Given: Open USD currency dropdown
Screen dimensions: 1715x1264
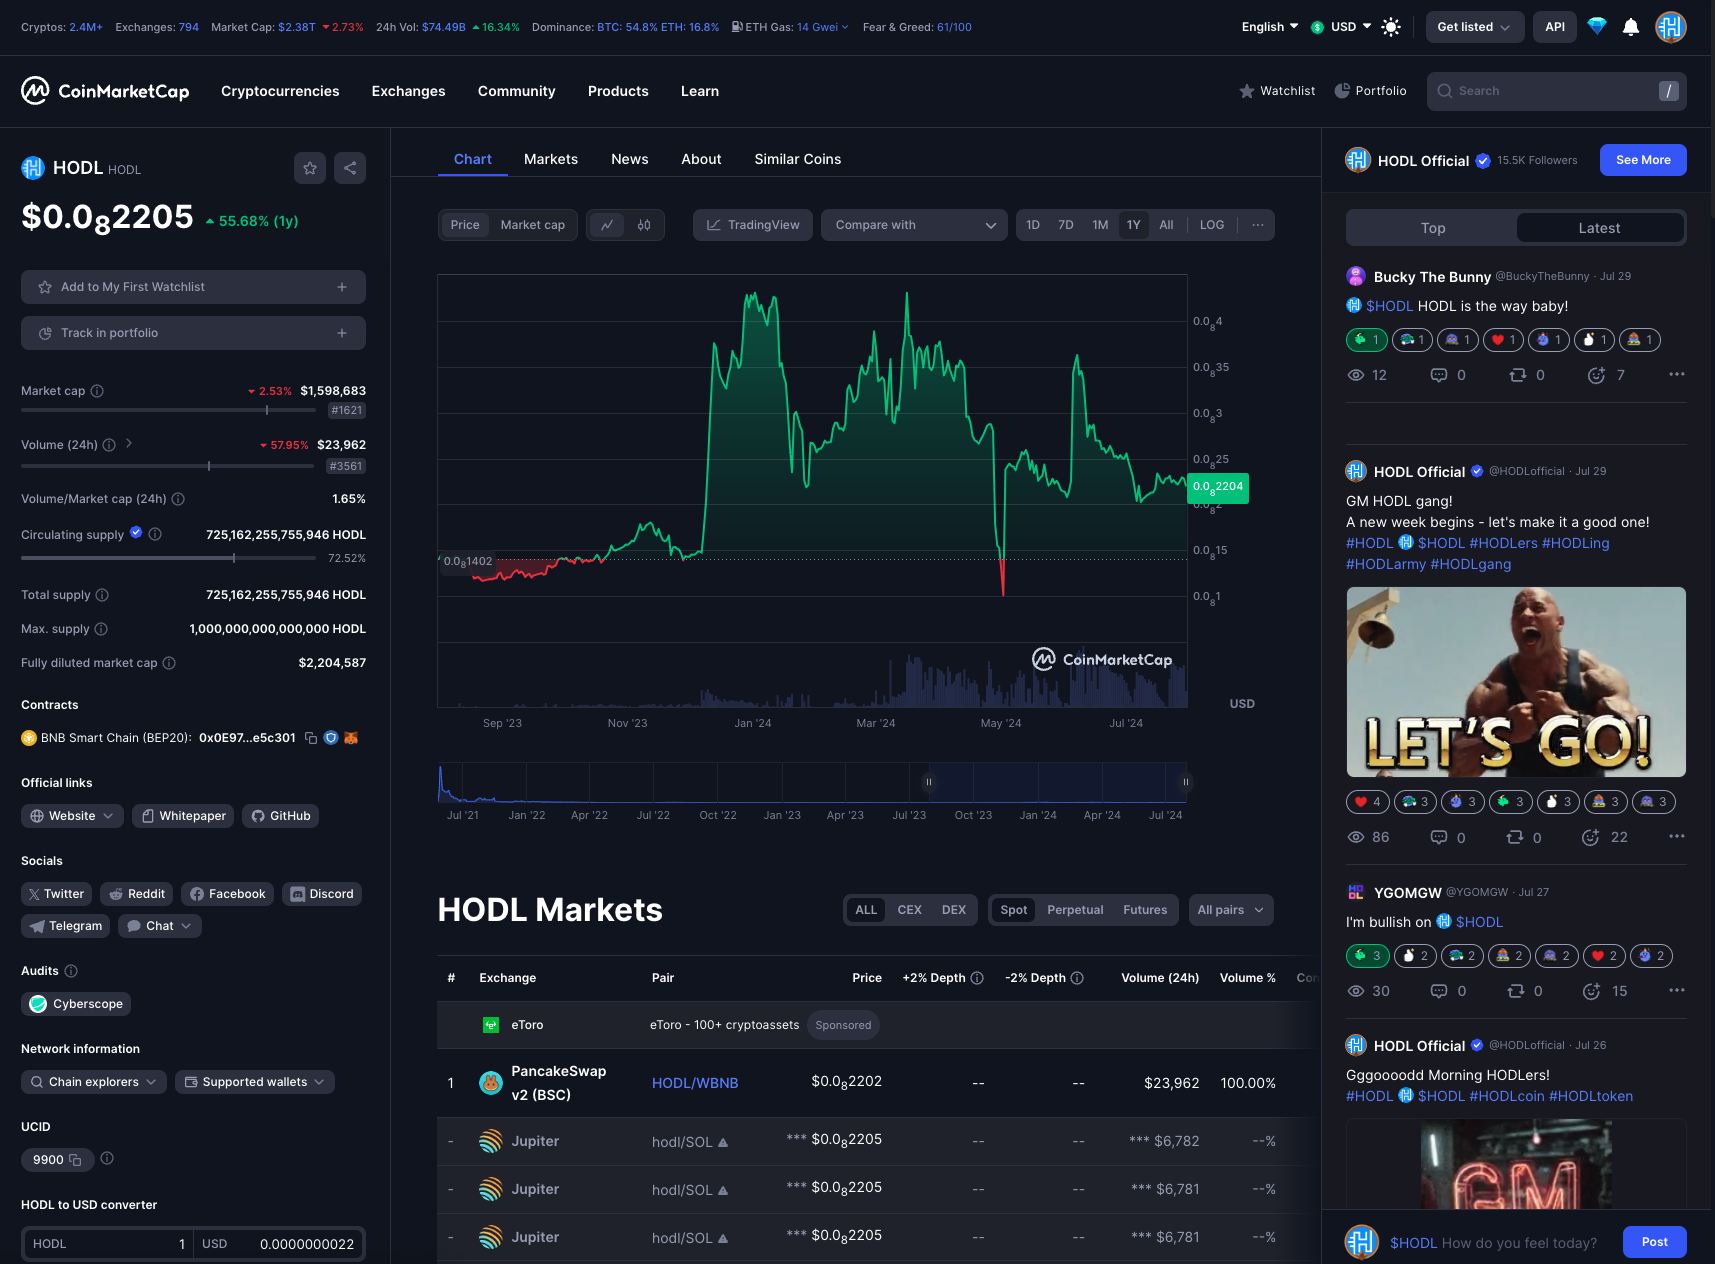Looking at the screenshot, I should click(1341, 27).
